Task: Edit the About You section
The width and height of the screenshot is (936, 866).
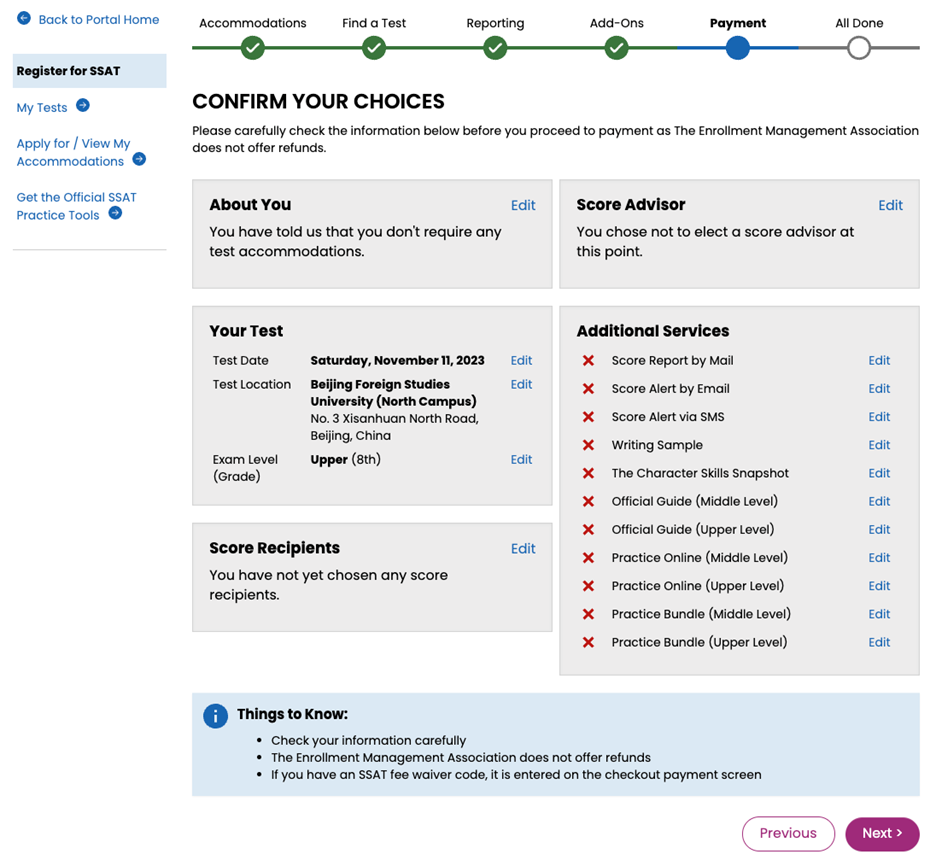Action: pyautogui.click(x=523, y=205)
